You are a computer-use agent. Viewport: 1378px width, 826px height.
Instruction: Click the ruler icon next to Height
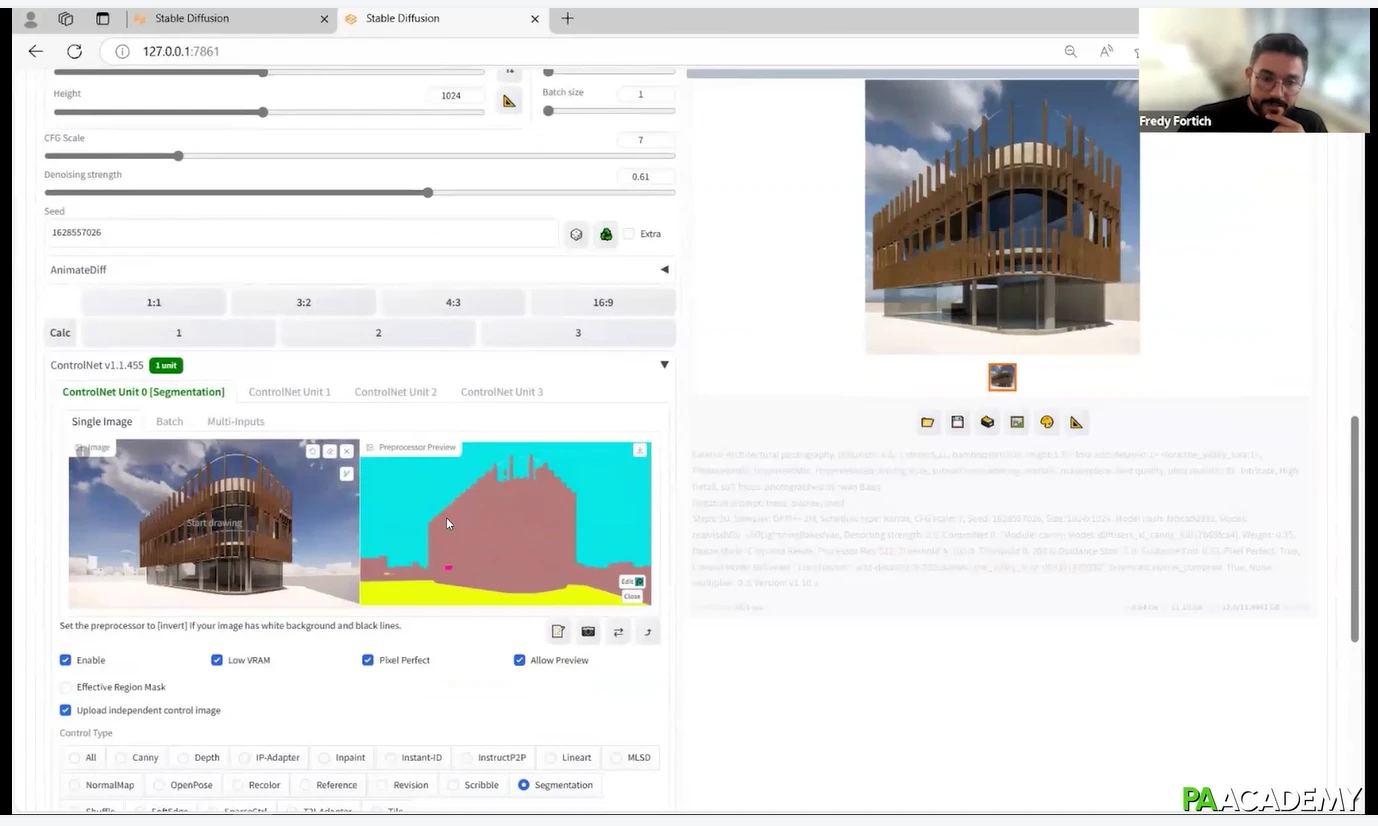pyautogui.click(x=509, y=101)
